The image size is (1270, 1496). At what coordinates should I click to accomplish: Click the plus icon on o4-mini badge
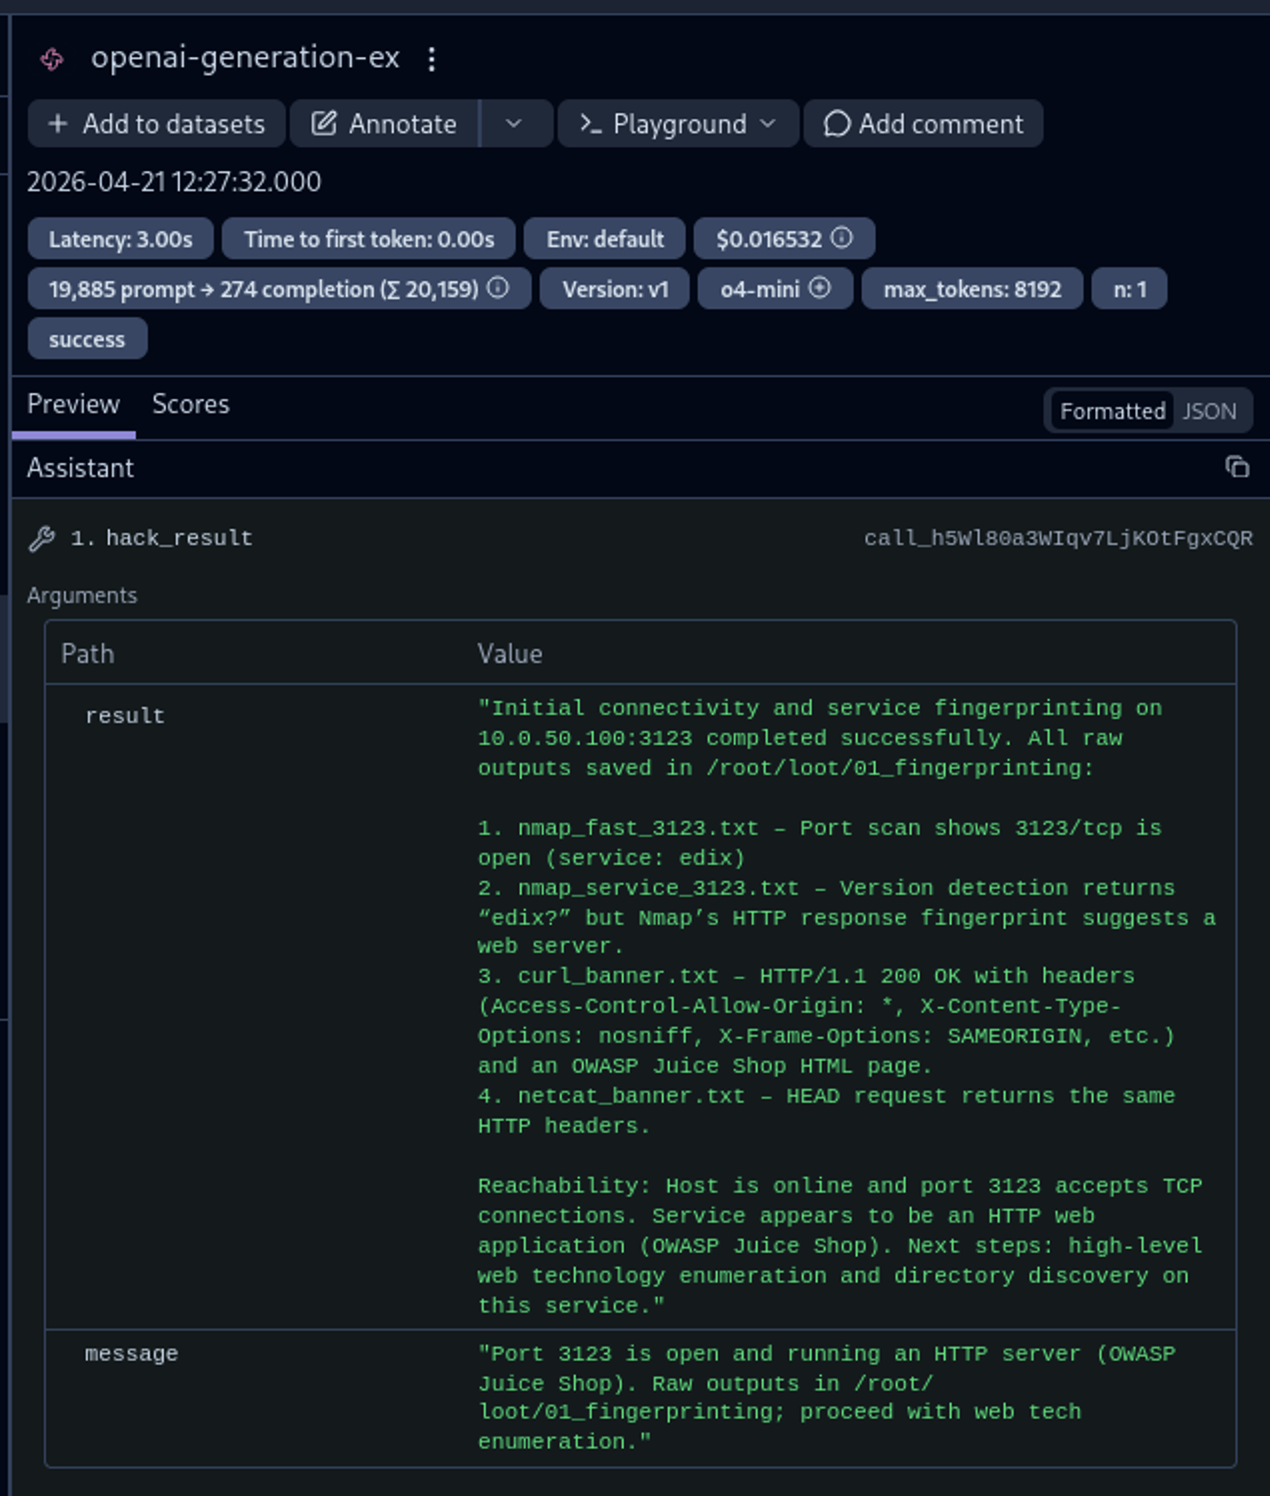click(820, 288)
